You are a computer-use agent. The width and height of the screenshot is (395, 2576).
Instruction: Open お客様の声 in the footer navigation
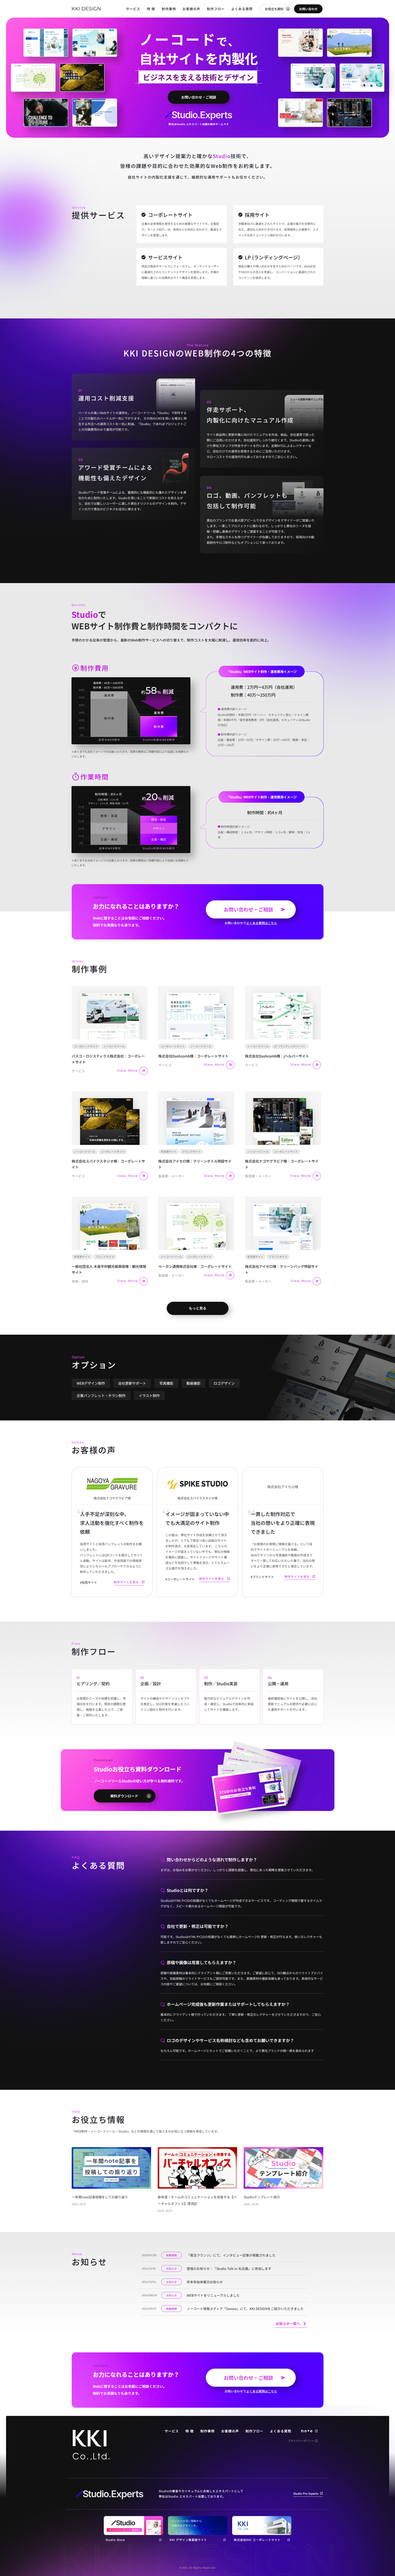[229, 2431]
